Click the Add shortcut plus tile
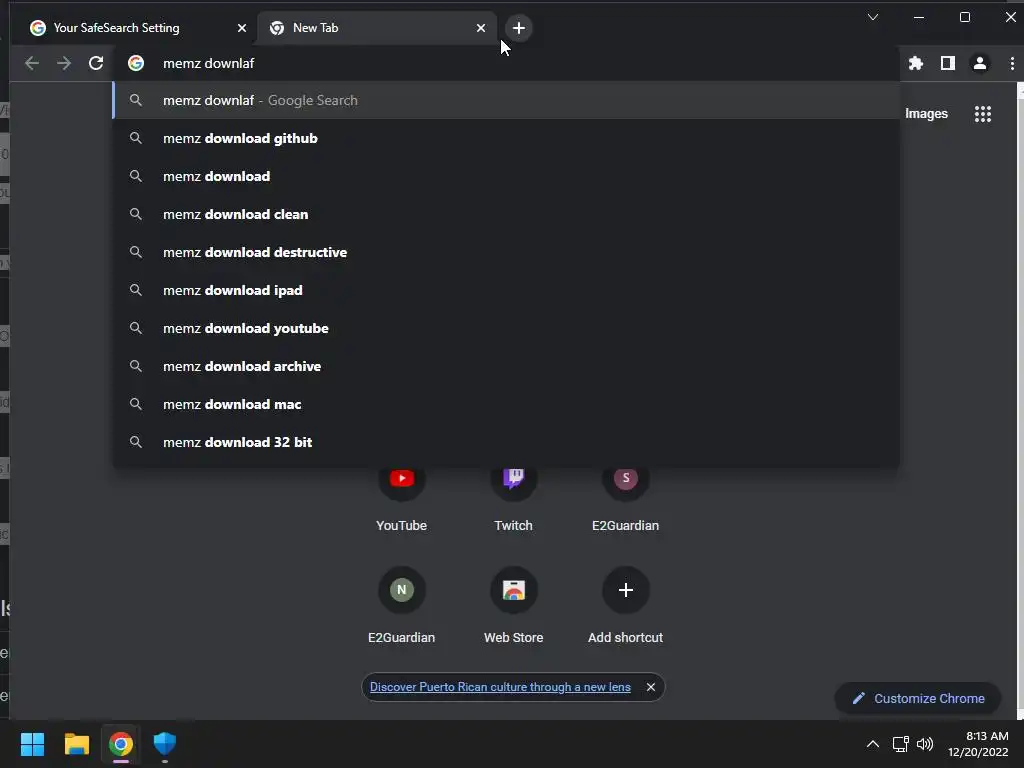The width and height of the screenshot is (1024, 768). 625,604
